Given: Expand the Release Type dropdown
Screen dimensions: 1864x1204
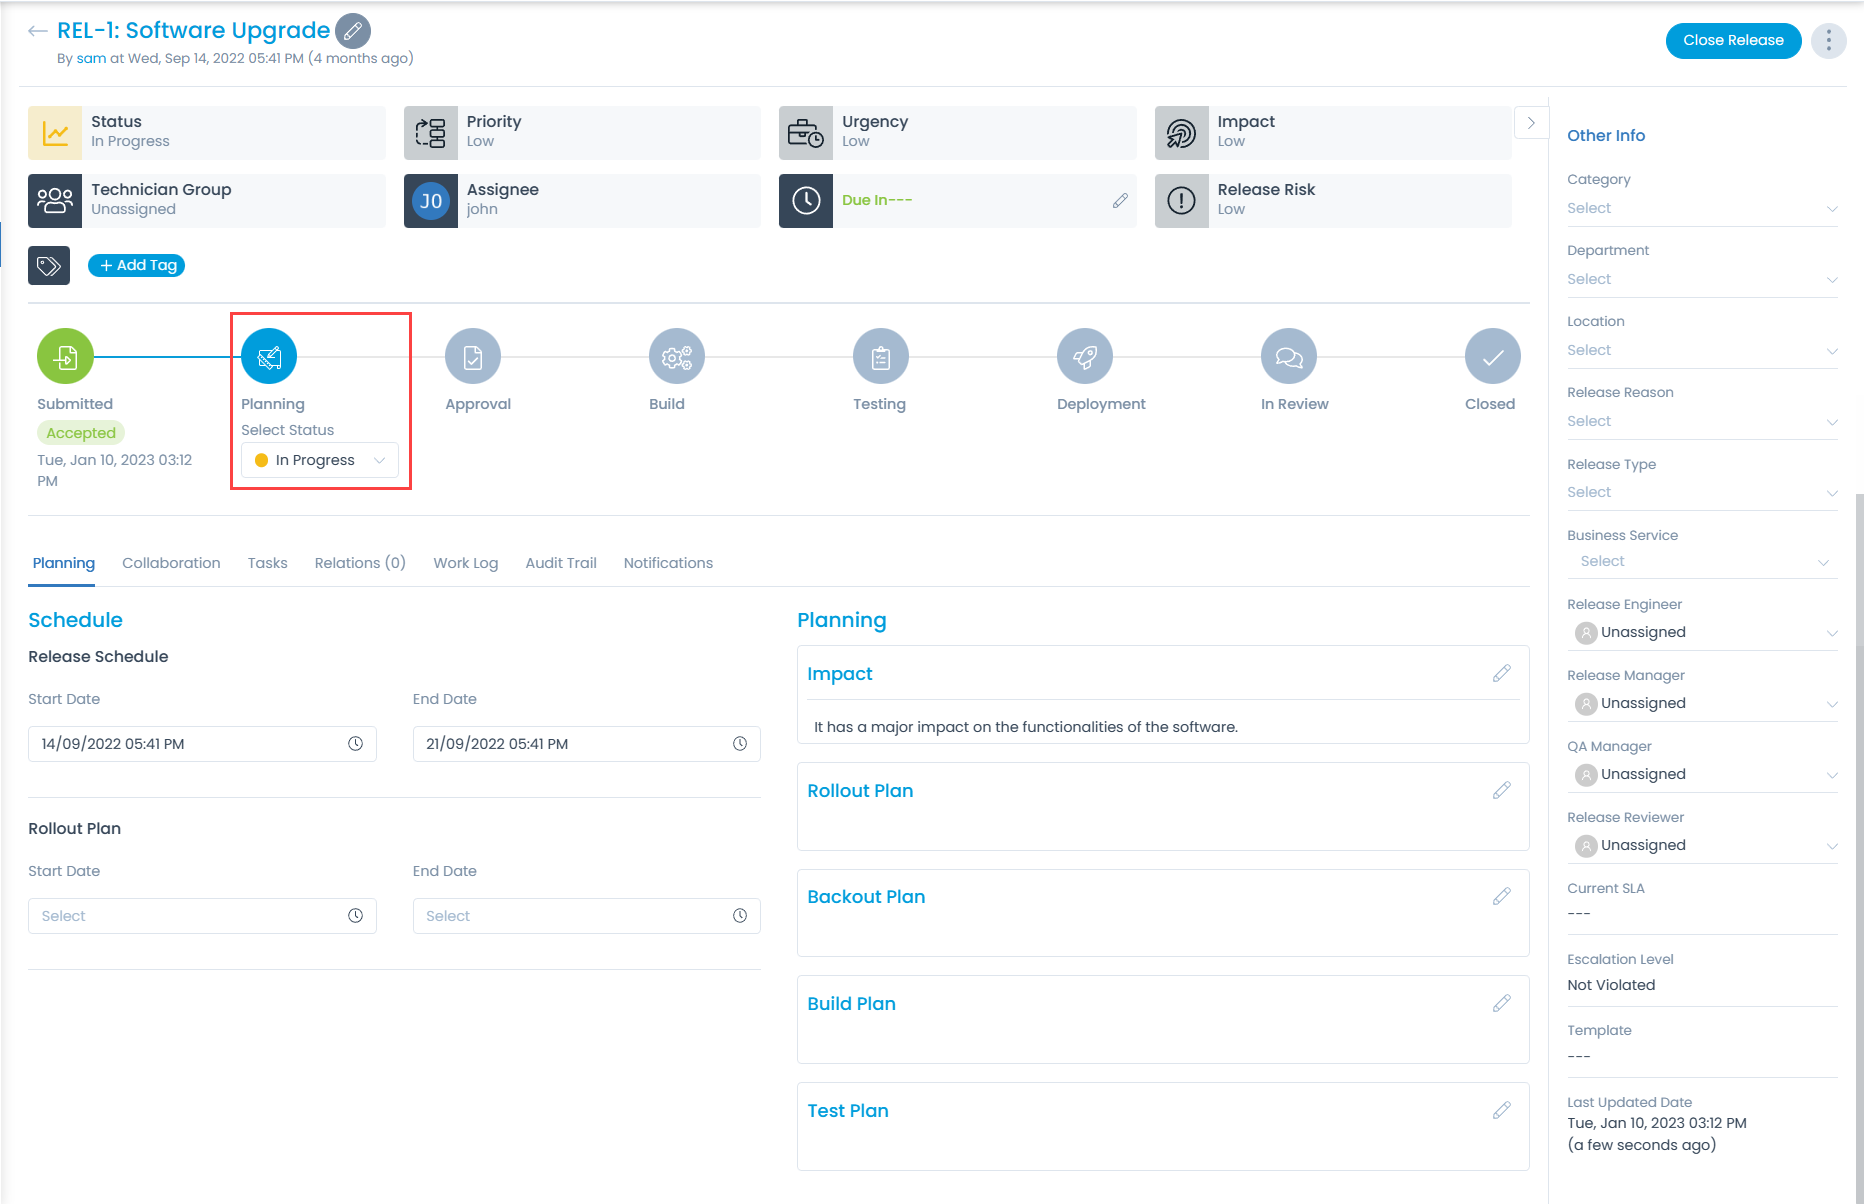Looking at the screenshot, I should tap(1701, 492).
